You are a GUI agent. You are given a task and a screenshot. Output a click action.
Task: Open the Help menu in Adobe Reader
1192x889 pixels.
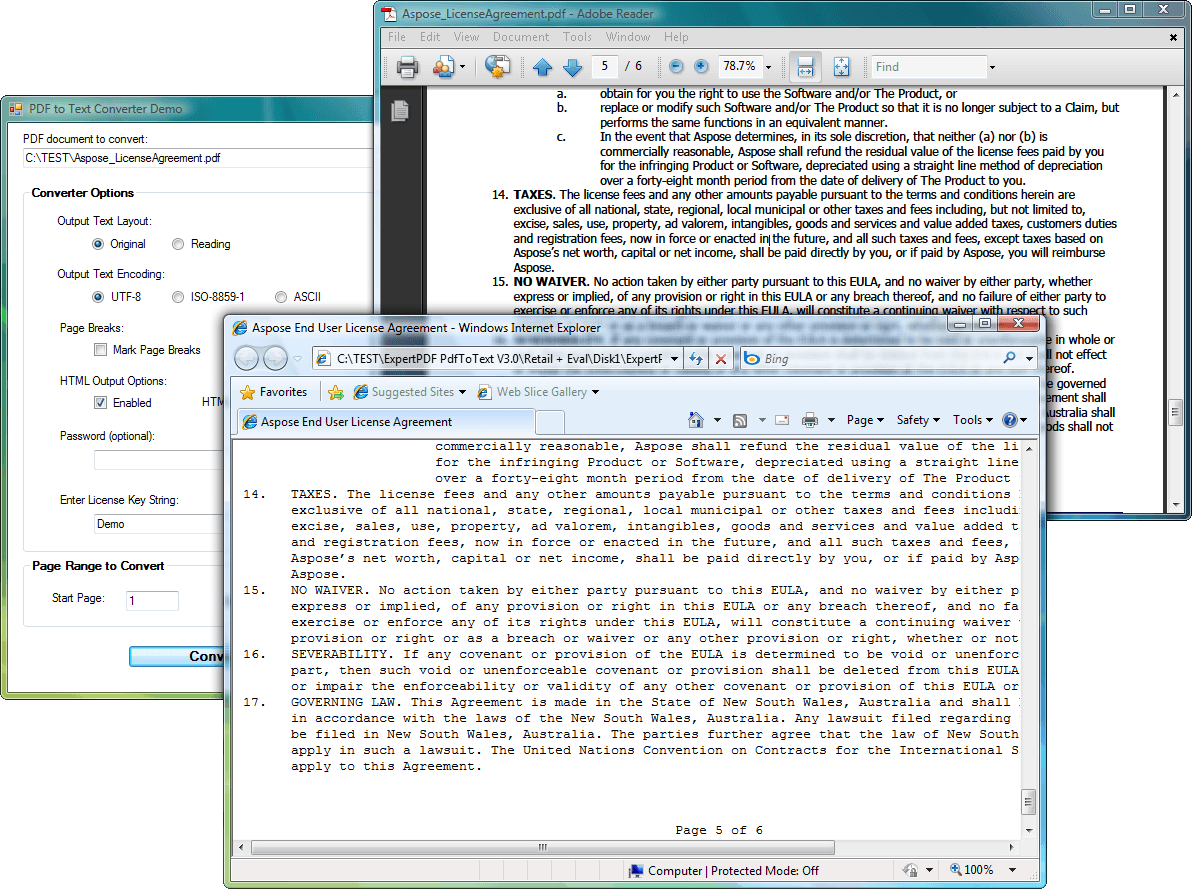676,37
